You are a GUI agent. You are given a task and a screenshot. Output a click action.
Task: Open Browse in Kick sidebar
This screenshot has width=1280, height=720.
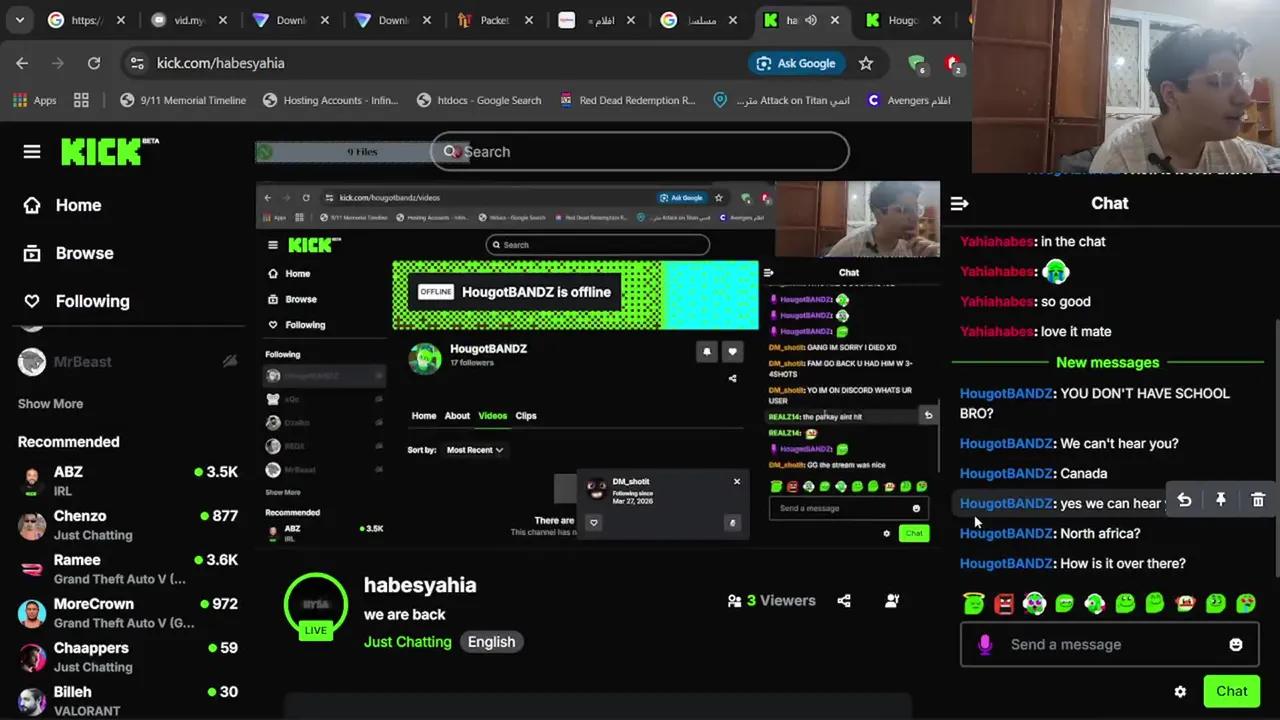pos(68,253)
